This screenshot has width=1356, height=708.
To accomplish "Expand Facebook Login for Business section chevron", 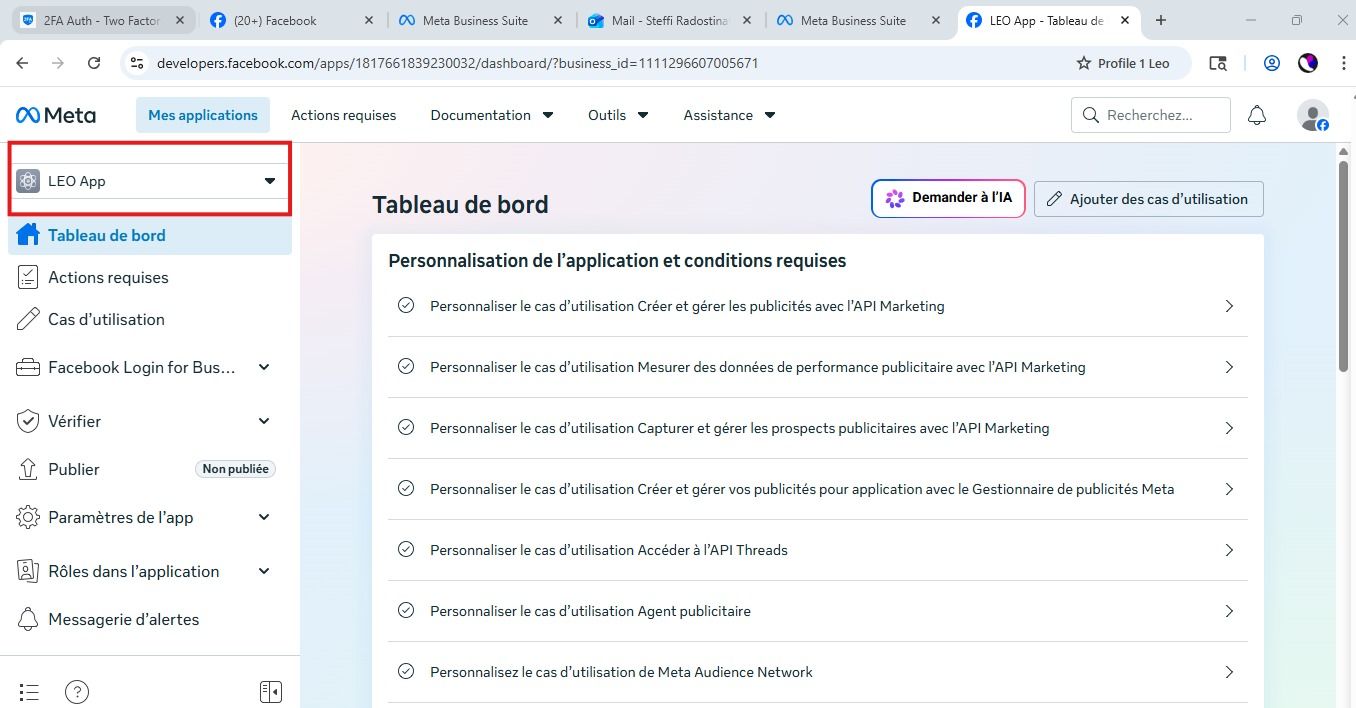I will point(264,367).
